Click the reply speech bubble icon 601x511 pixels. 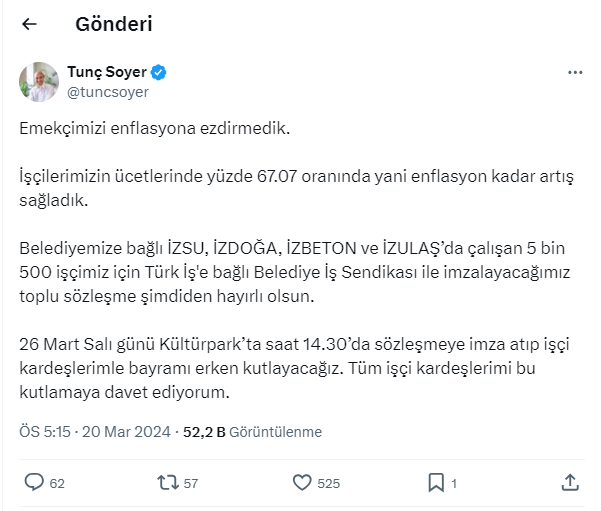point(33,482)
